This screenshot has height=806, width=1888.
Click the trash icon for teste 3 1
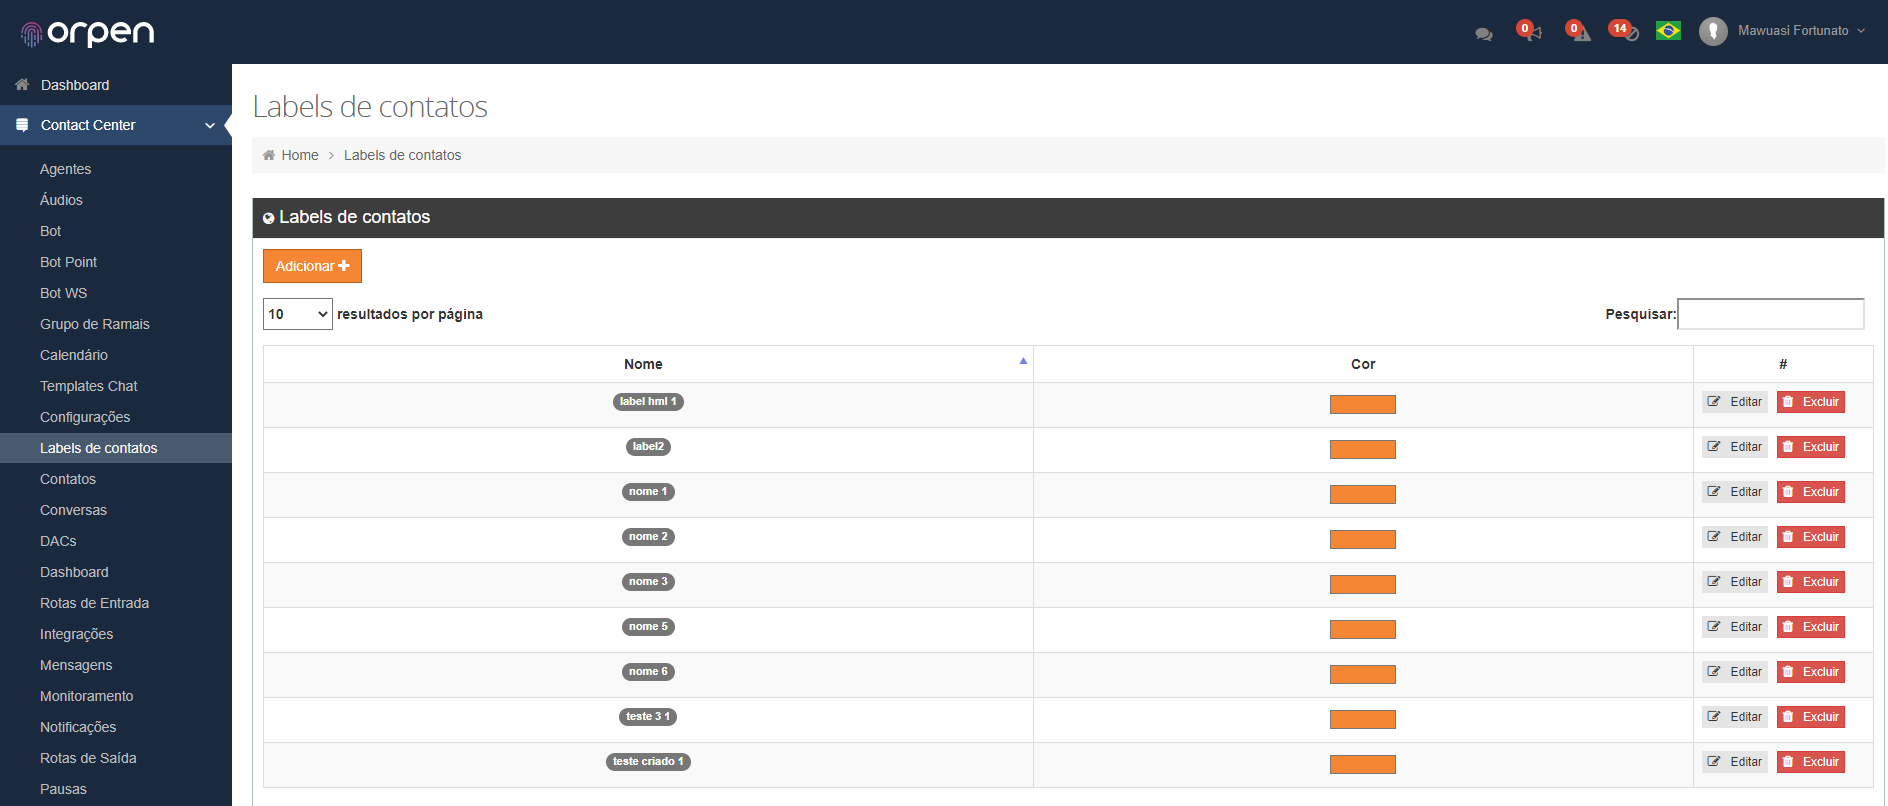(x=1788, y=717)
